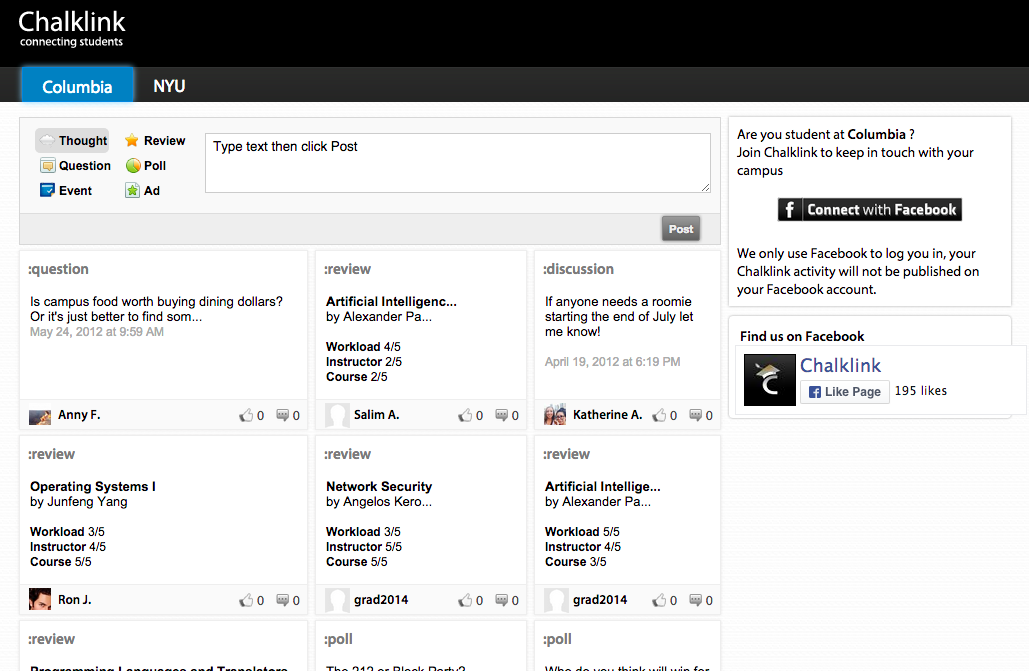Click the Chalklink logo in header
The width and height of the screenshot is (1029, 671).
coord(72,28)
